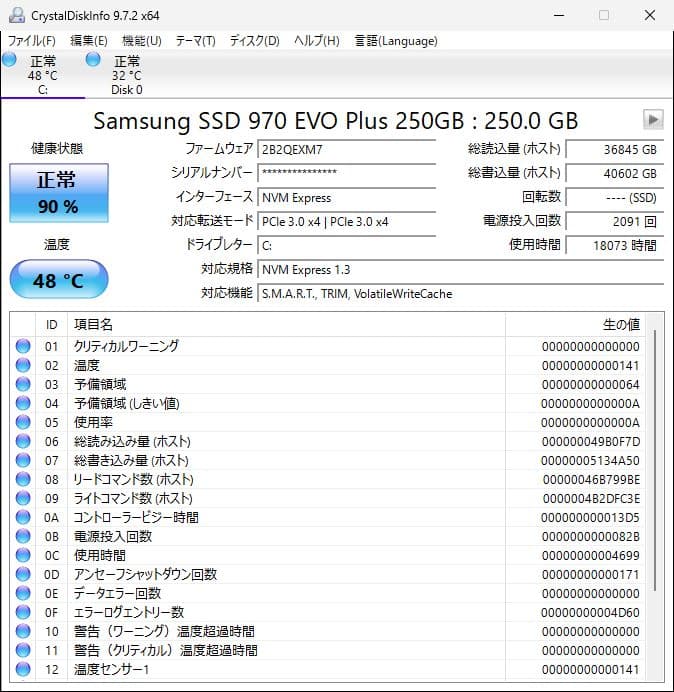Select the エラーログエントリー数 attribute name
Image resolution: width=674 pixels, height=692 pixels.
click(128, 612)
